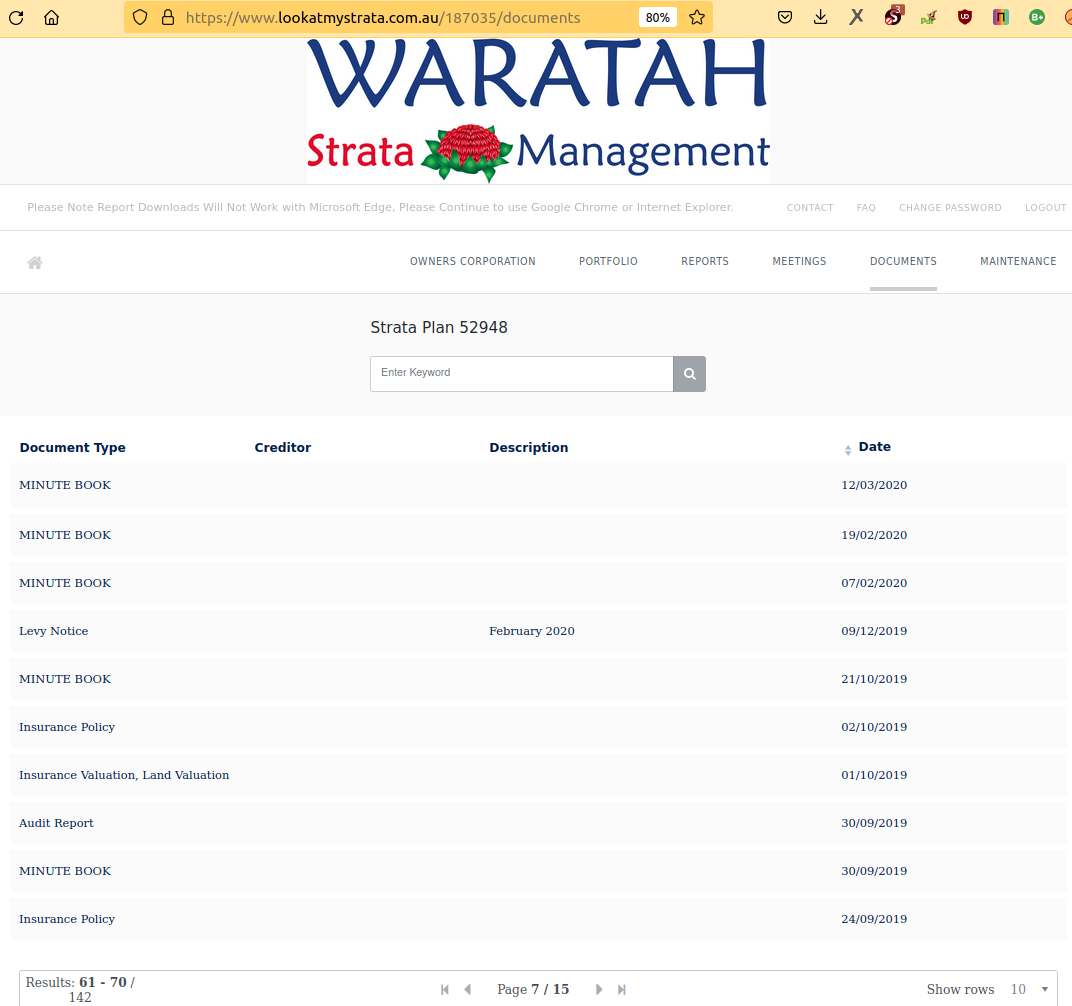
Task: Reload the page in browser
Action: point(16,17)
